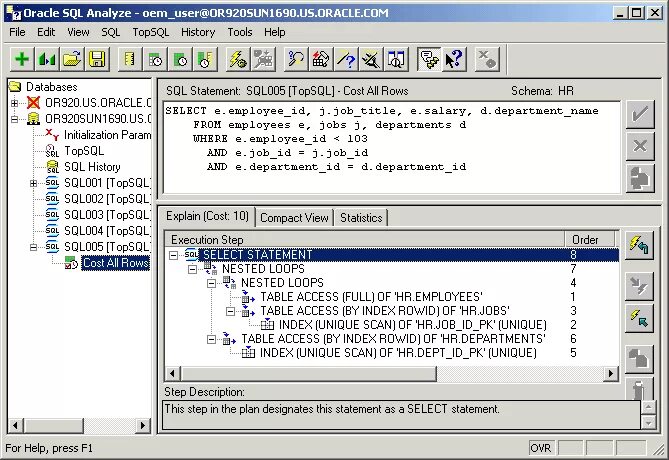The width and height of the screenshot is (669, 460).
Task: Click the grayed-out wizard wand toolbar icon
Action: click(263, 59)
